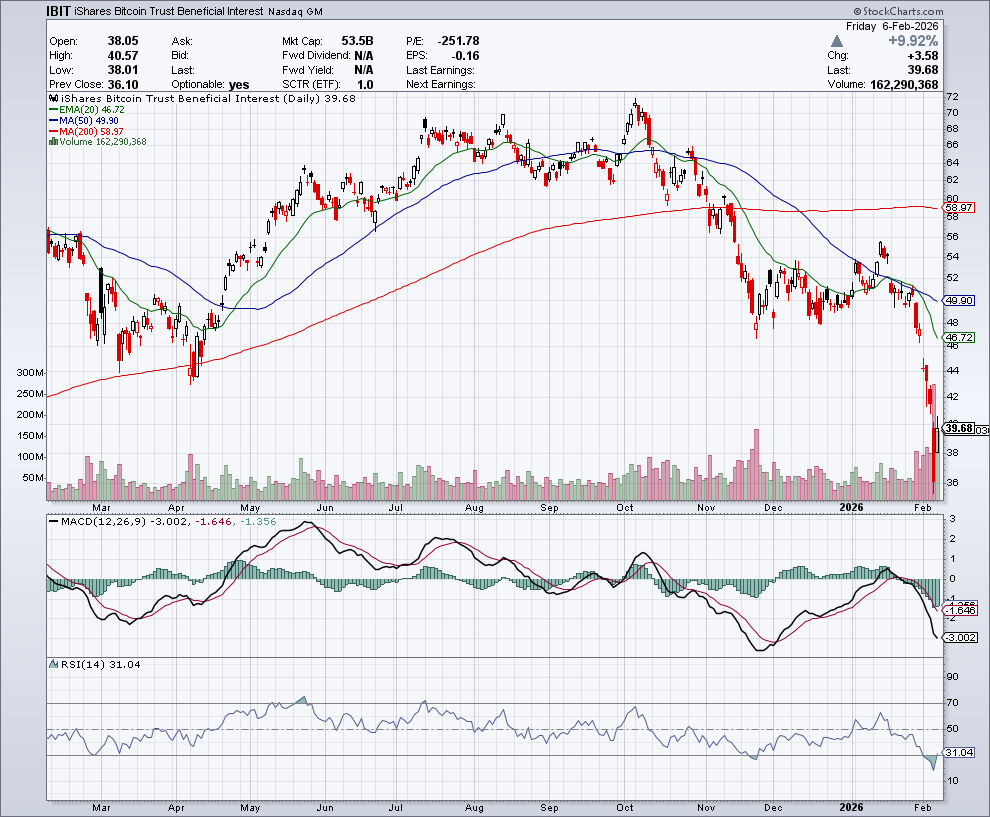Click the -3.002 MACD tag on the right axis

962,638
